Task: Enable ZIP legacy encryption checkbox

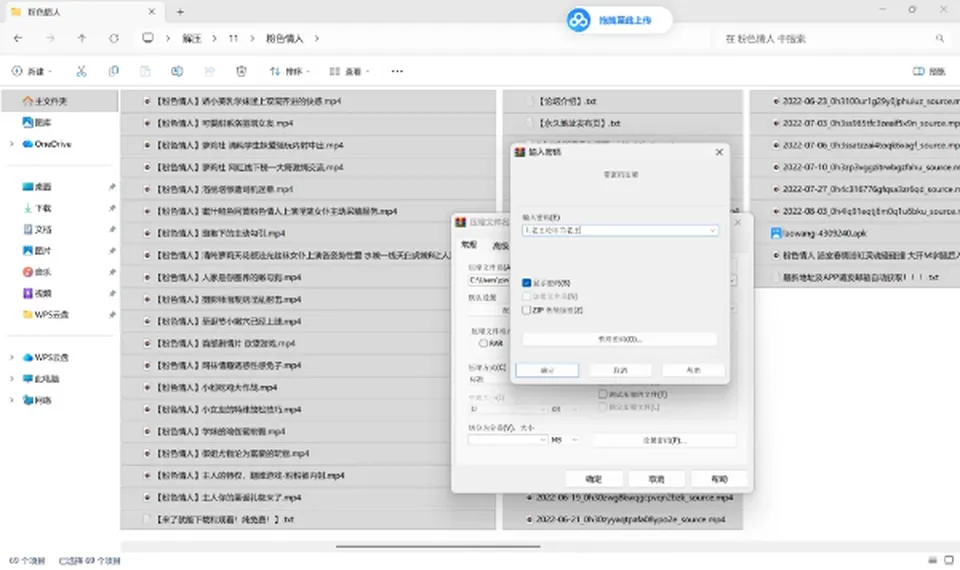Action: pos(527,310)
